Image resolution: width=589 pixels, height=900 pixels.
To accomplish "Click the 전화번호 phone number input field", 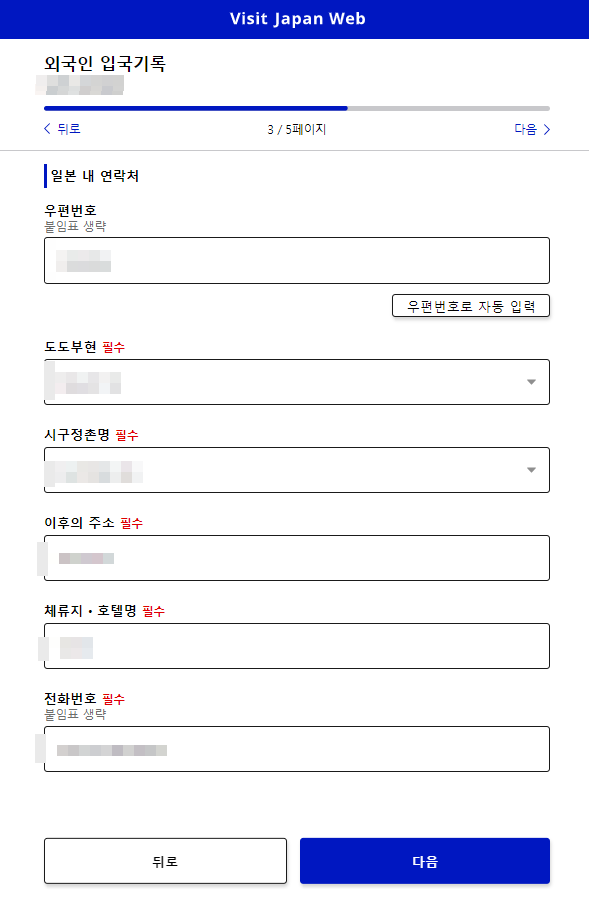I will pyautogui.click(x=296, y=749).
